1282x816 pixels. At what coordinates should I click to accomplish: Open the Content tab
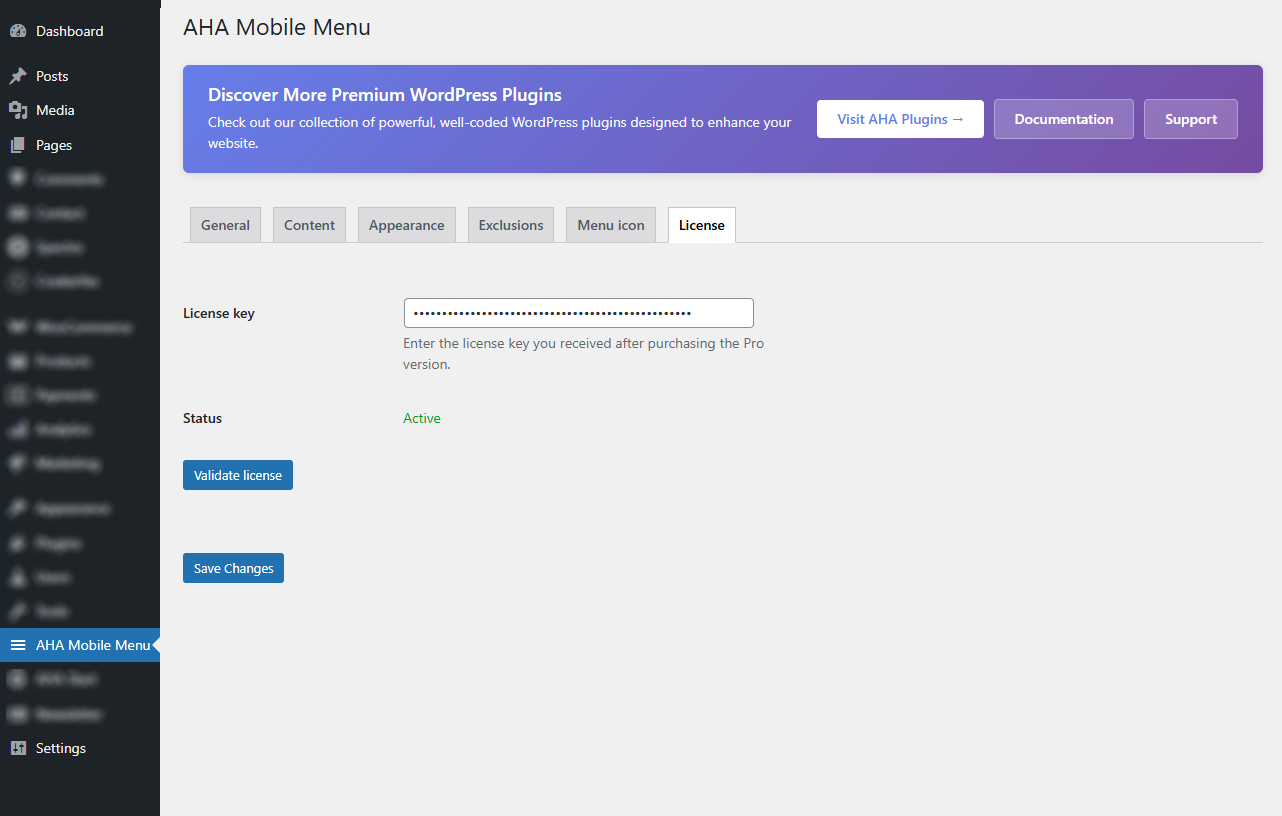click(309, 225)
